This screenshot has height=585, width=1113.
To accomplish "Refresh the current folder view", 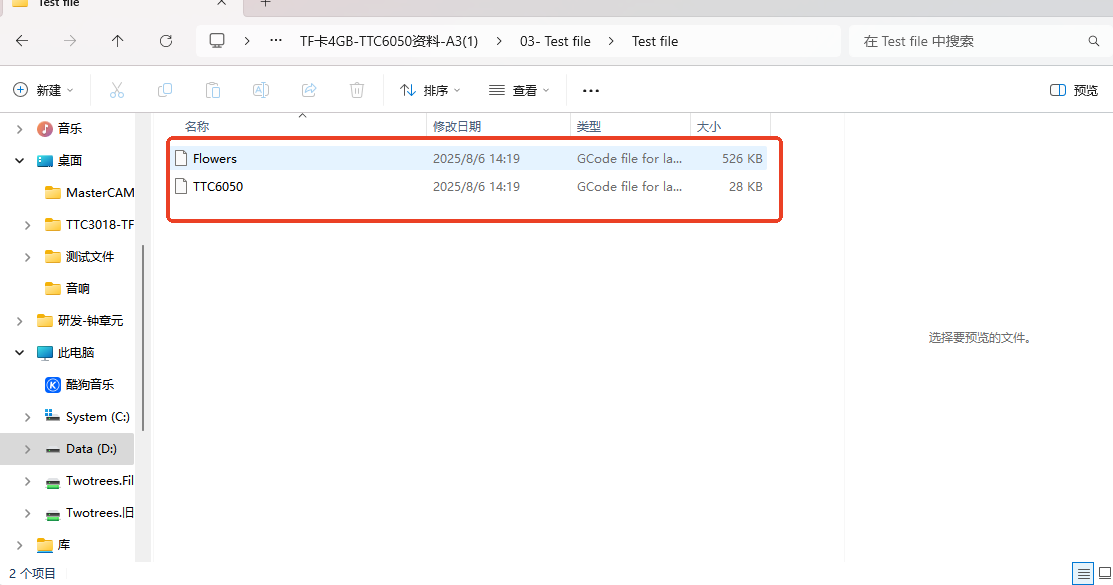I will 166,41.
